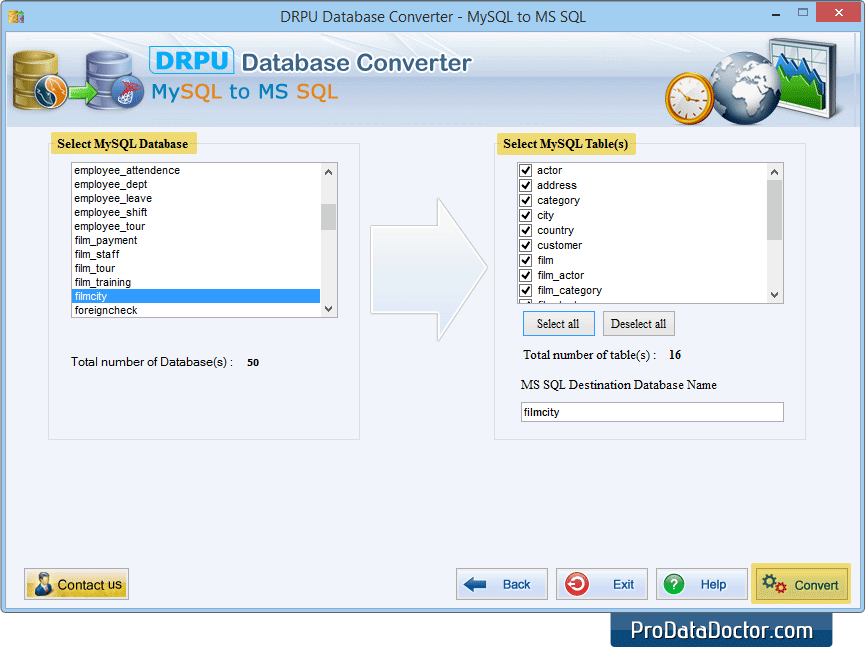The width and height of the screenshot is (866, 647).
Task: Click the blue Back arrow icon
Action: click(474, 584)
